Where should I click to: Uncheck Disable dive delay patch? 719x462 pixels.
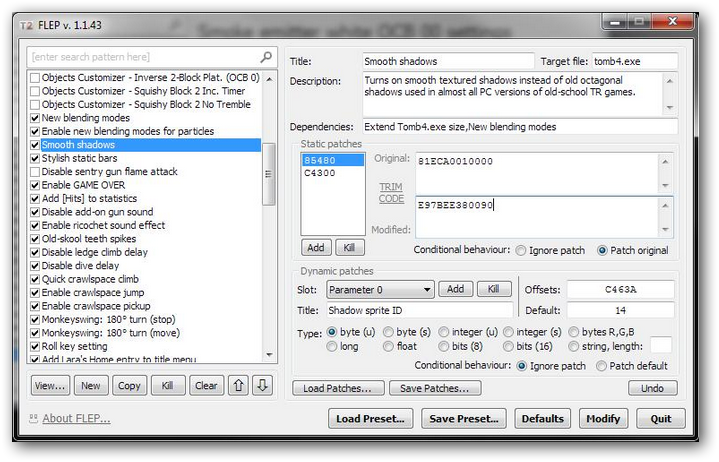point(35,266)
